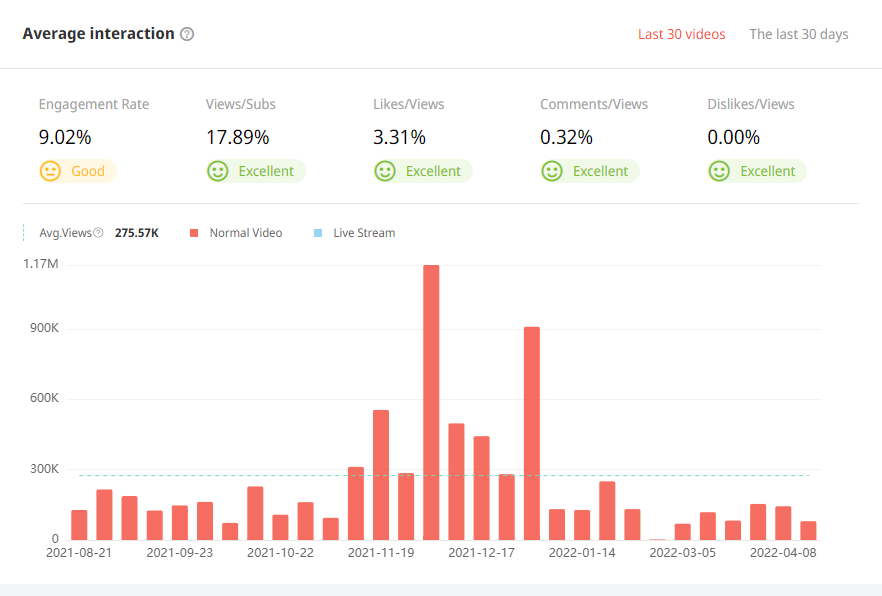Click the help icon beside Average interaction
The width and height of the screenshot is (882, 596).
pyautogui.click(x=187, y=34)
